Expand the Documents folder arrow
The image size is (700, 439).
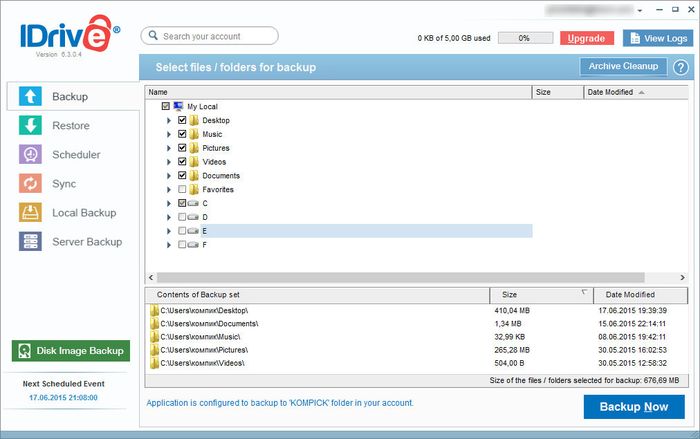pos(169,176)
